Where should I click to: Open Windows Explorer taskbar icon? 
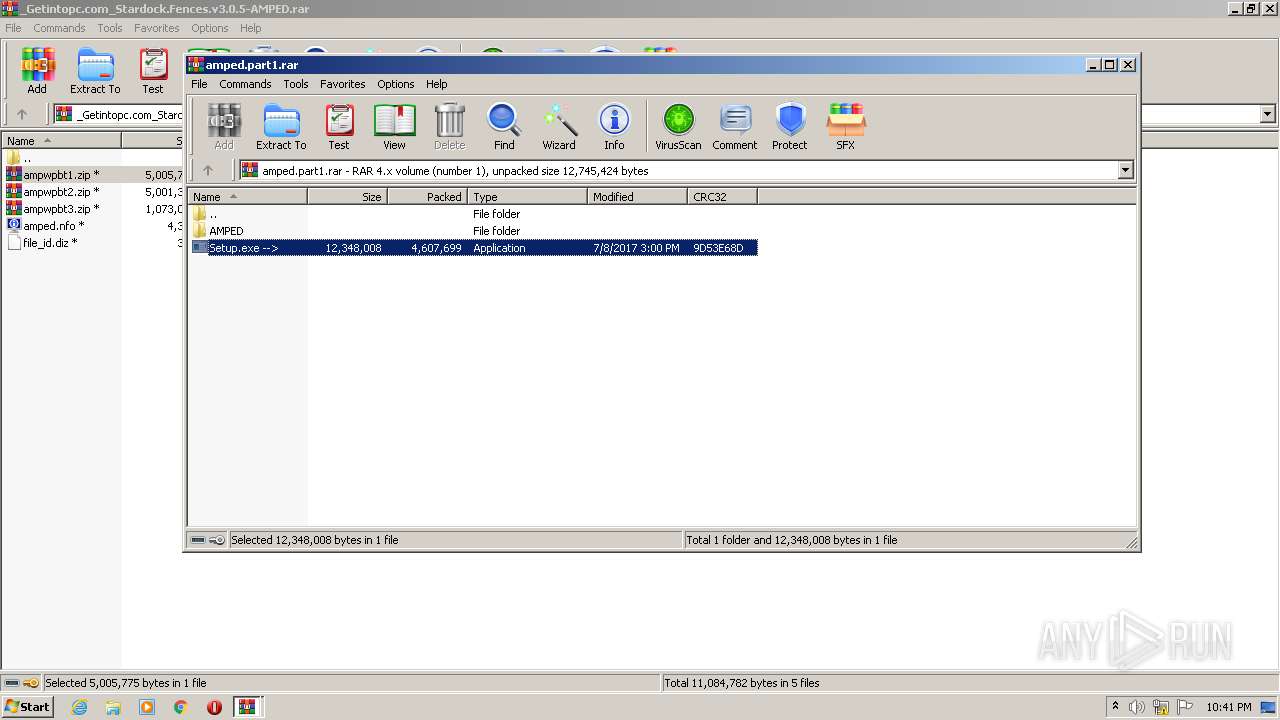[x=113, y=707]
